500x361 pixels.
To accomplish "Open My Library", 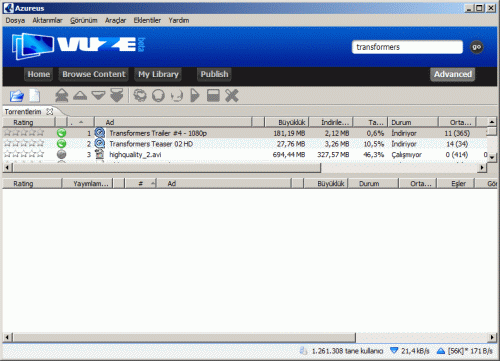I will [158, 74].
